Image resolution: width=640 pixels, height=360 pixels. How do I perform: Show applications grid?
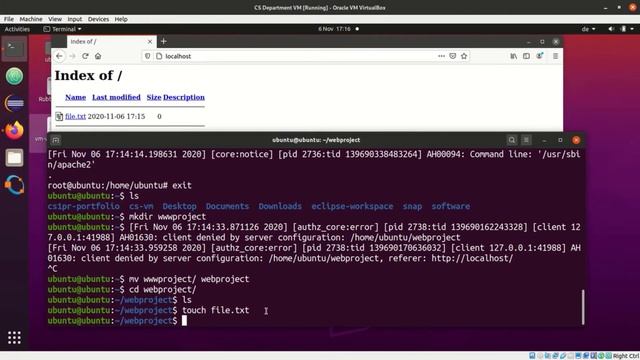pos(14,338)
